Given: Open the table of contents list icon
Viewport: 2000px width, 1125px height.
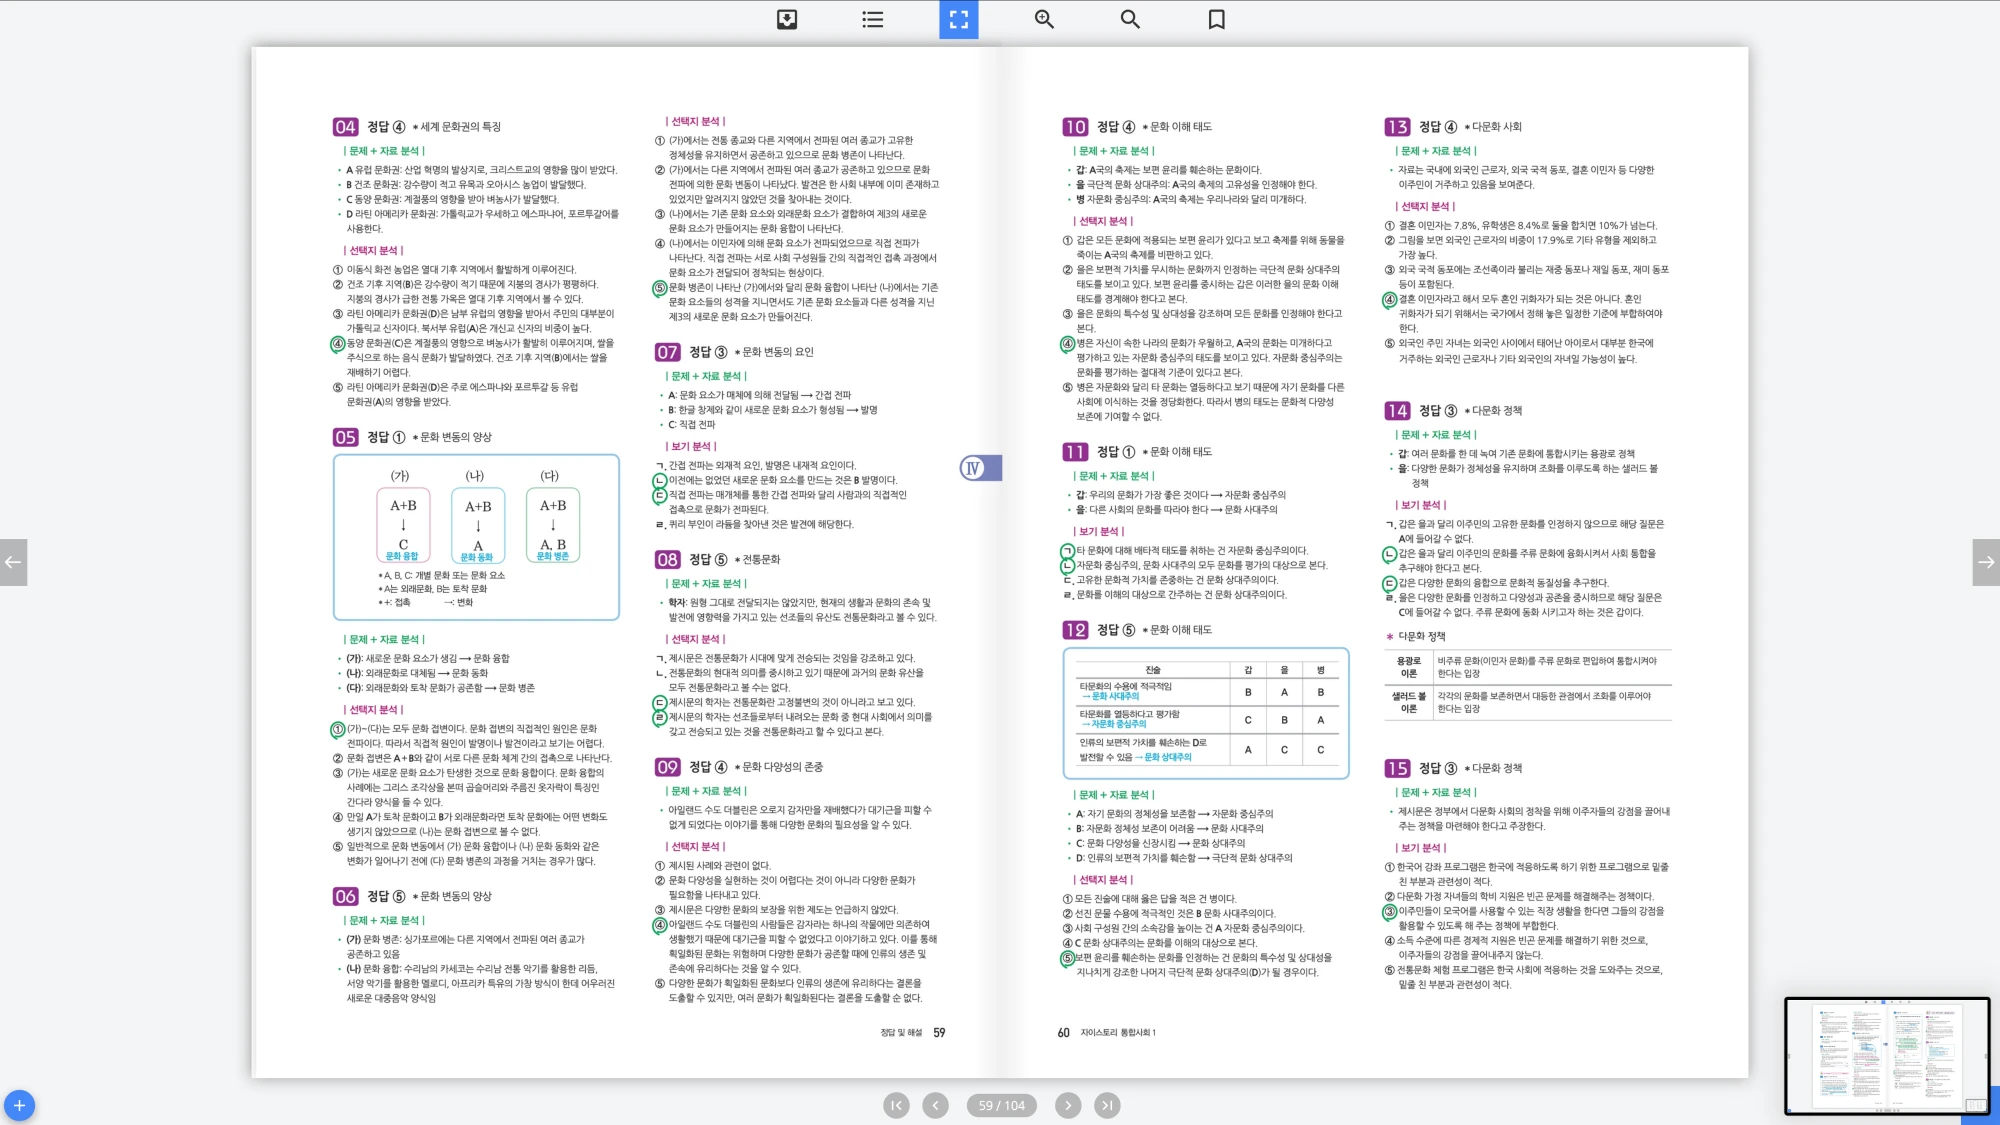Looking at the screenshot, I should click(x=872, y=19).
